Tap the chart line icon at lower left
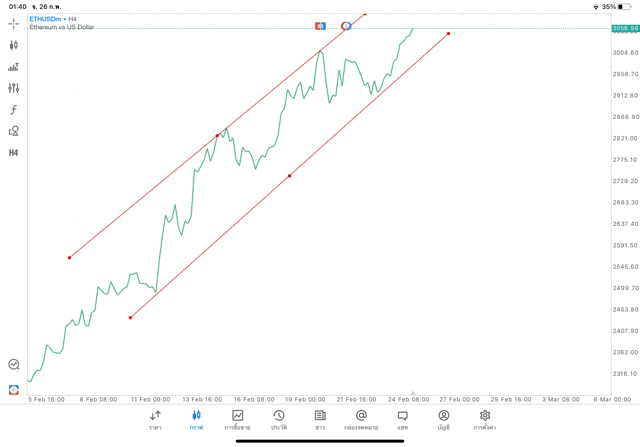The image size is (640, 447). coord(14,365)
